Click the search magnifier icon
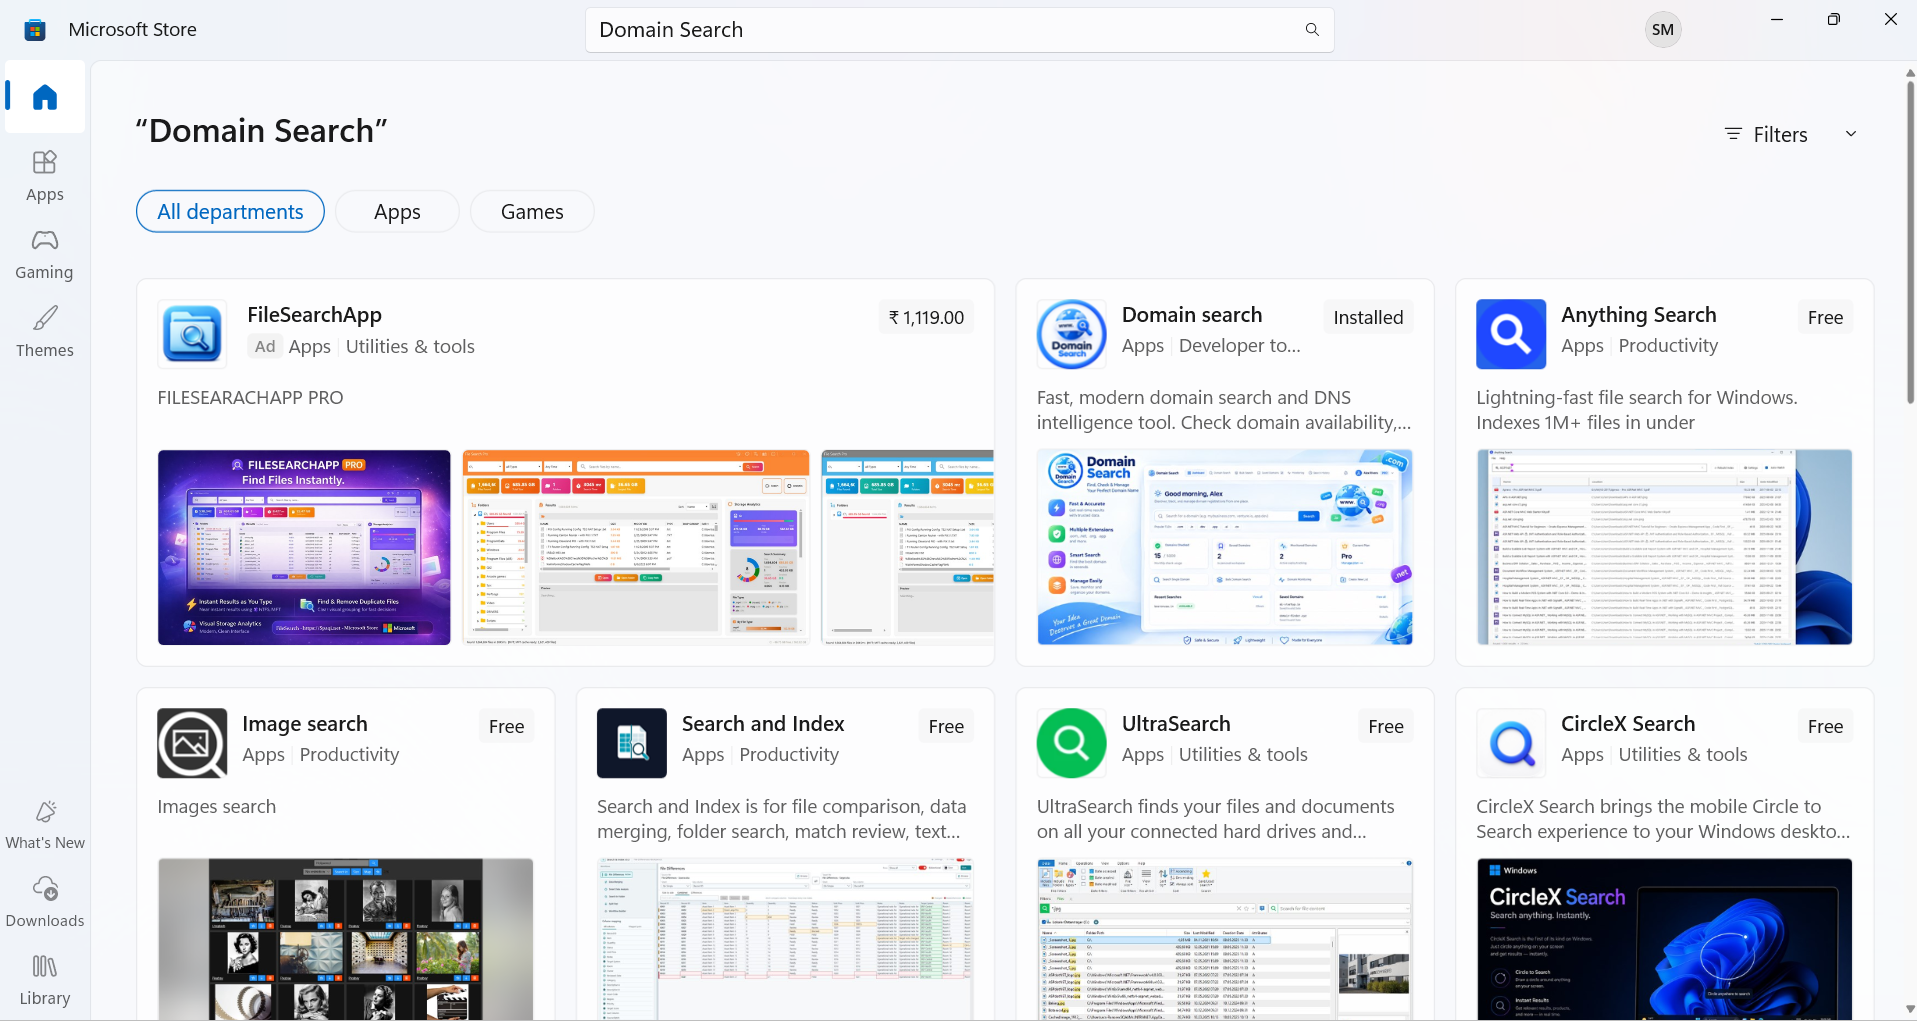This screenshot has width=1917, height=1021. click(1312, 30)
